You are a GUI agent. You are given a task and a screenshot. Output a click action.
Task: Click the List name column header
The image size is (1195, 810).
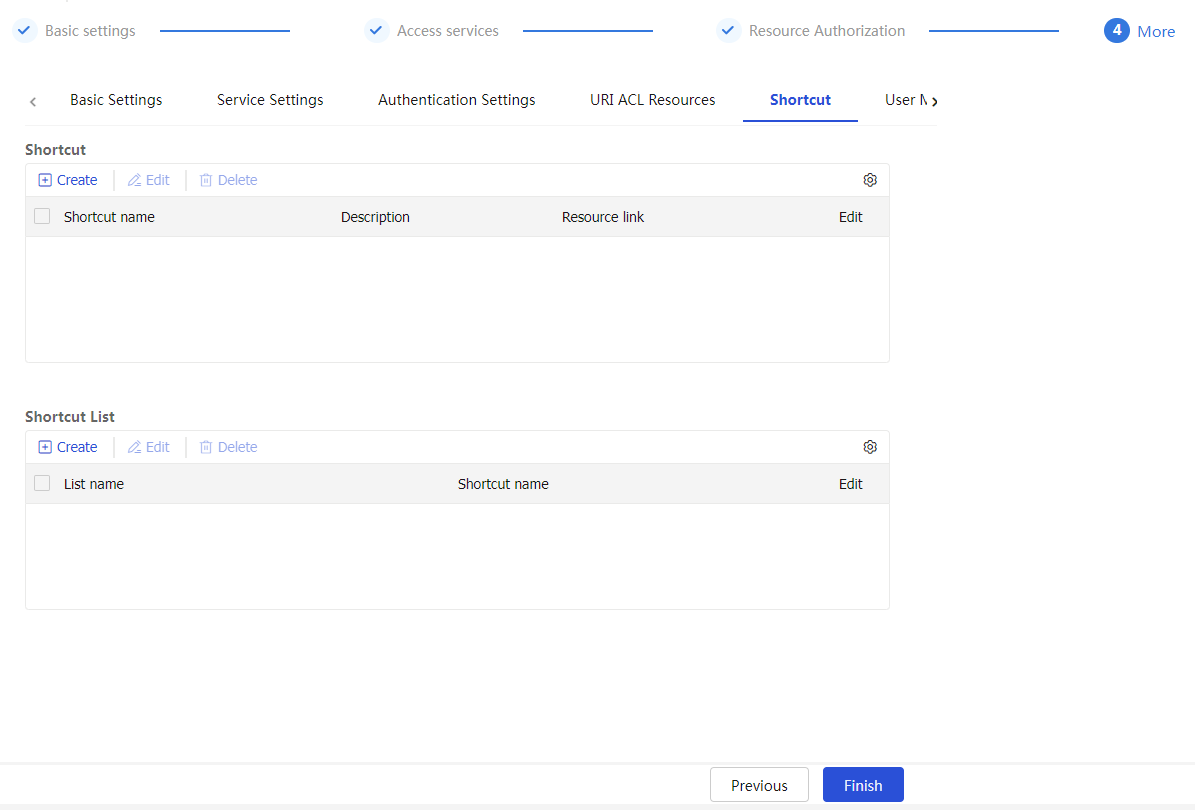[x=94, y=484]
